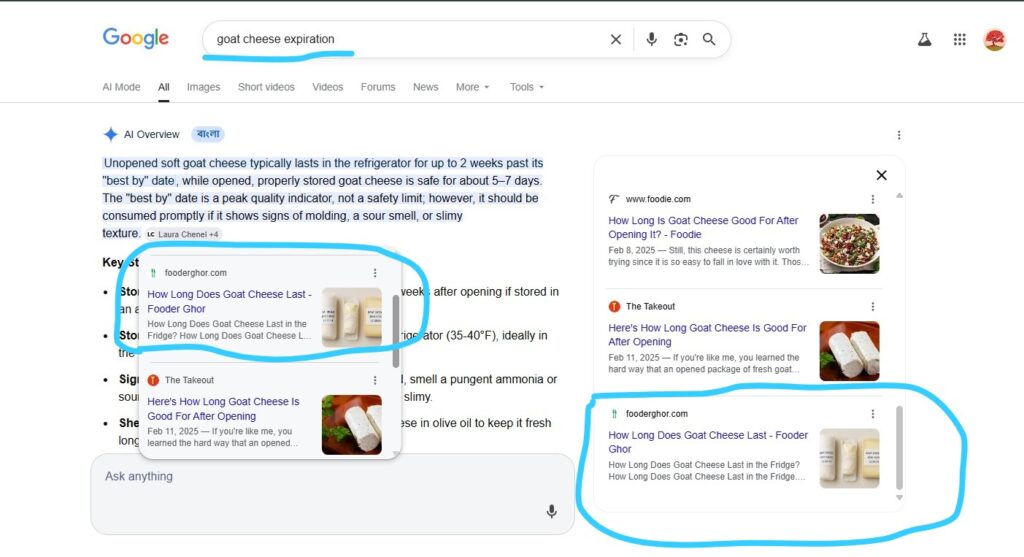Open options for foodie.com source card
The width and height of the screenshot is (1024, 557).
tap(872, 199)
